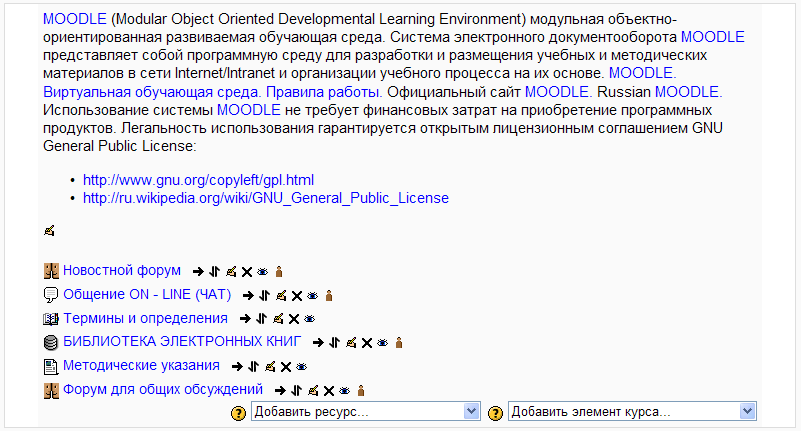Open the Добавить ресурс dropdown
Image resolution: width=801 pixels, height=431 pixels.
coord(366,412)
